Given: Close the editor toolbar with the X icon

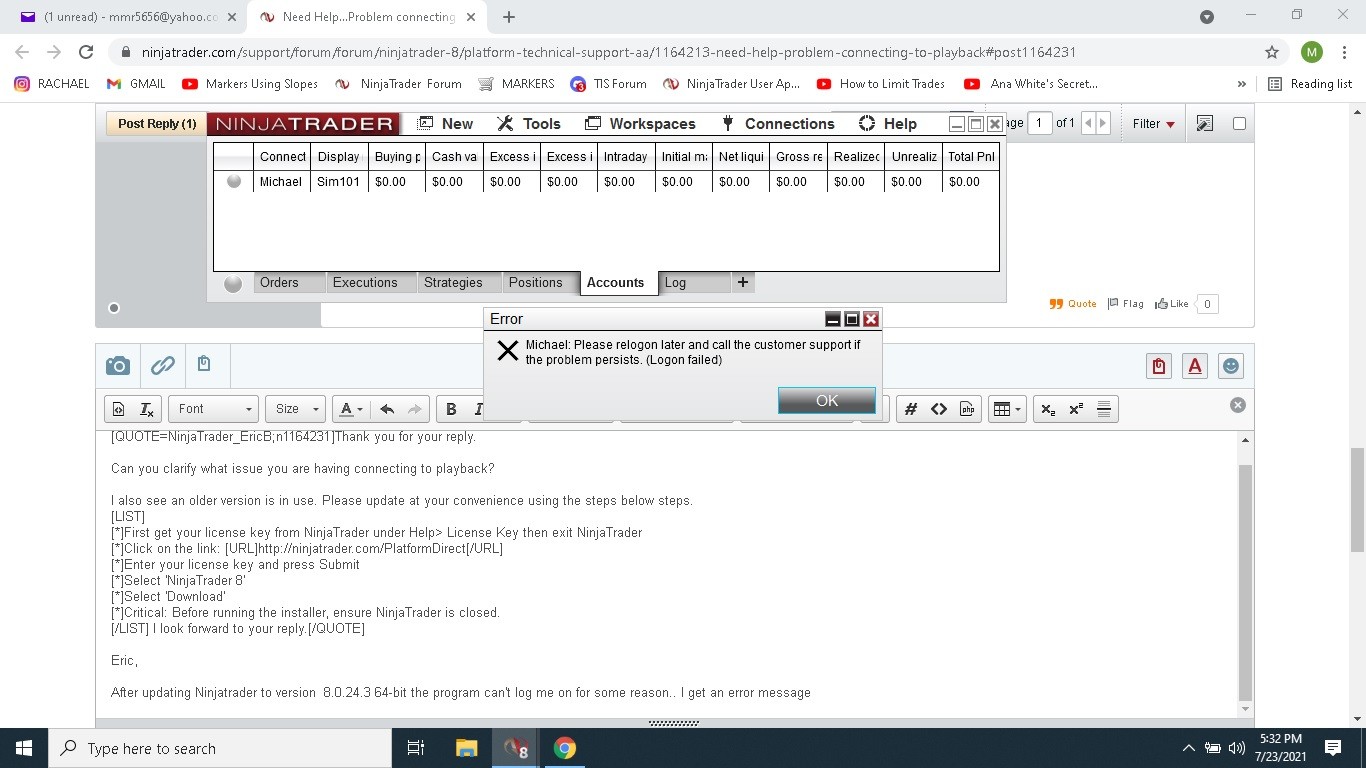Looking at the screenshot, I should point(1237,405).
